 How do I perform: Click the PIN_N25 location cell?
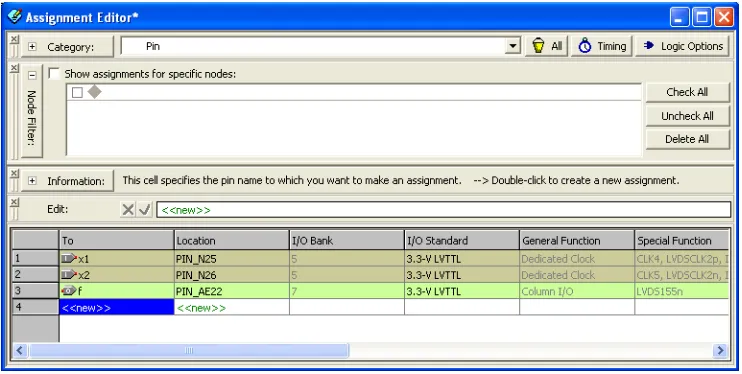pos(232,258)
